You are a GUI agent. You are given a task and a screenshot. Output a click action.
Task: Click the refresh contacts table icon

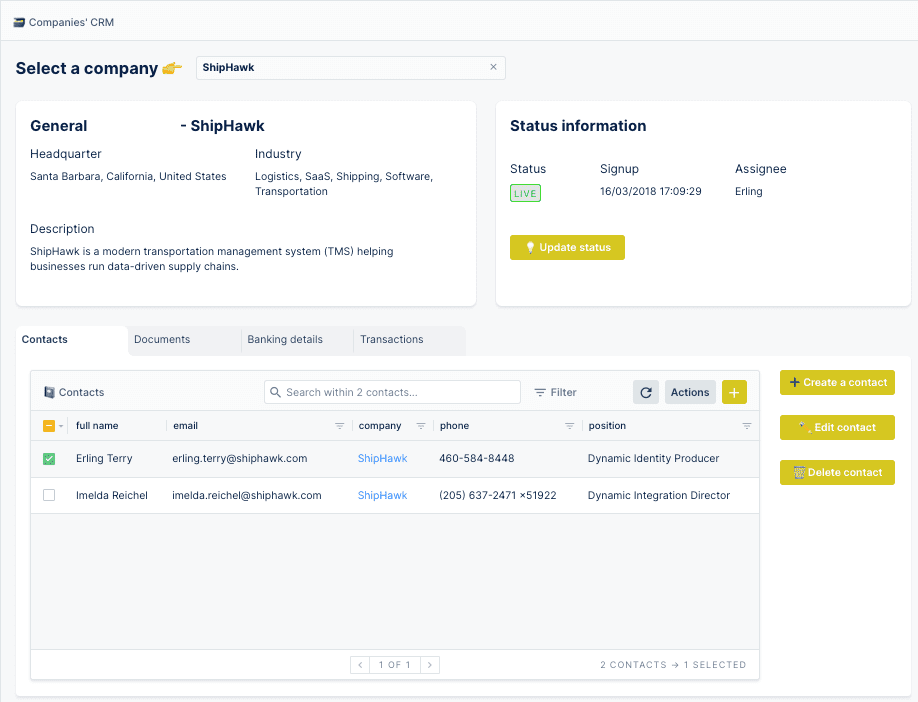click(x=646, y=392)
